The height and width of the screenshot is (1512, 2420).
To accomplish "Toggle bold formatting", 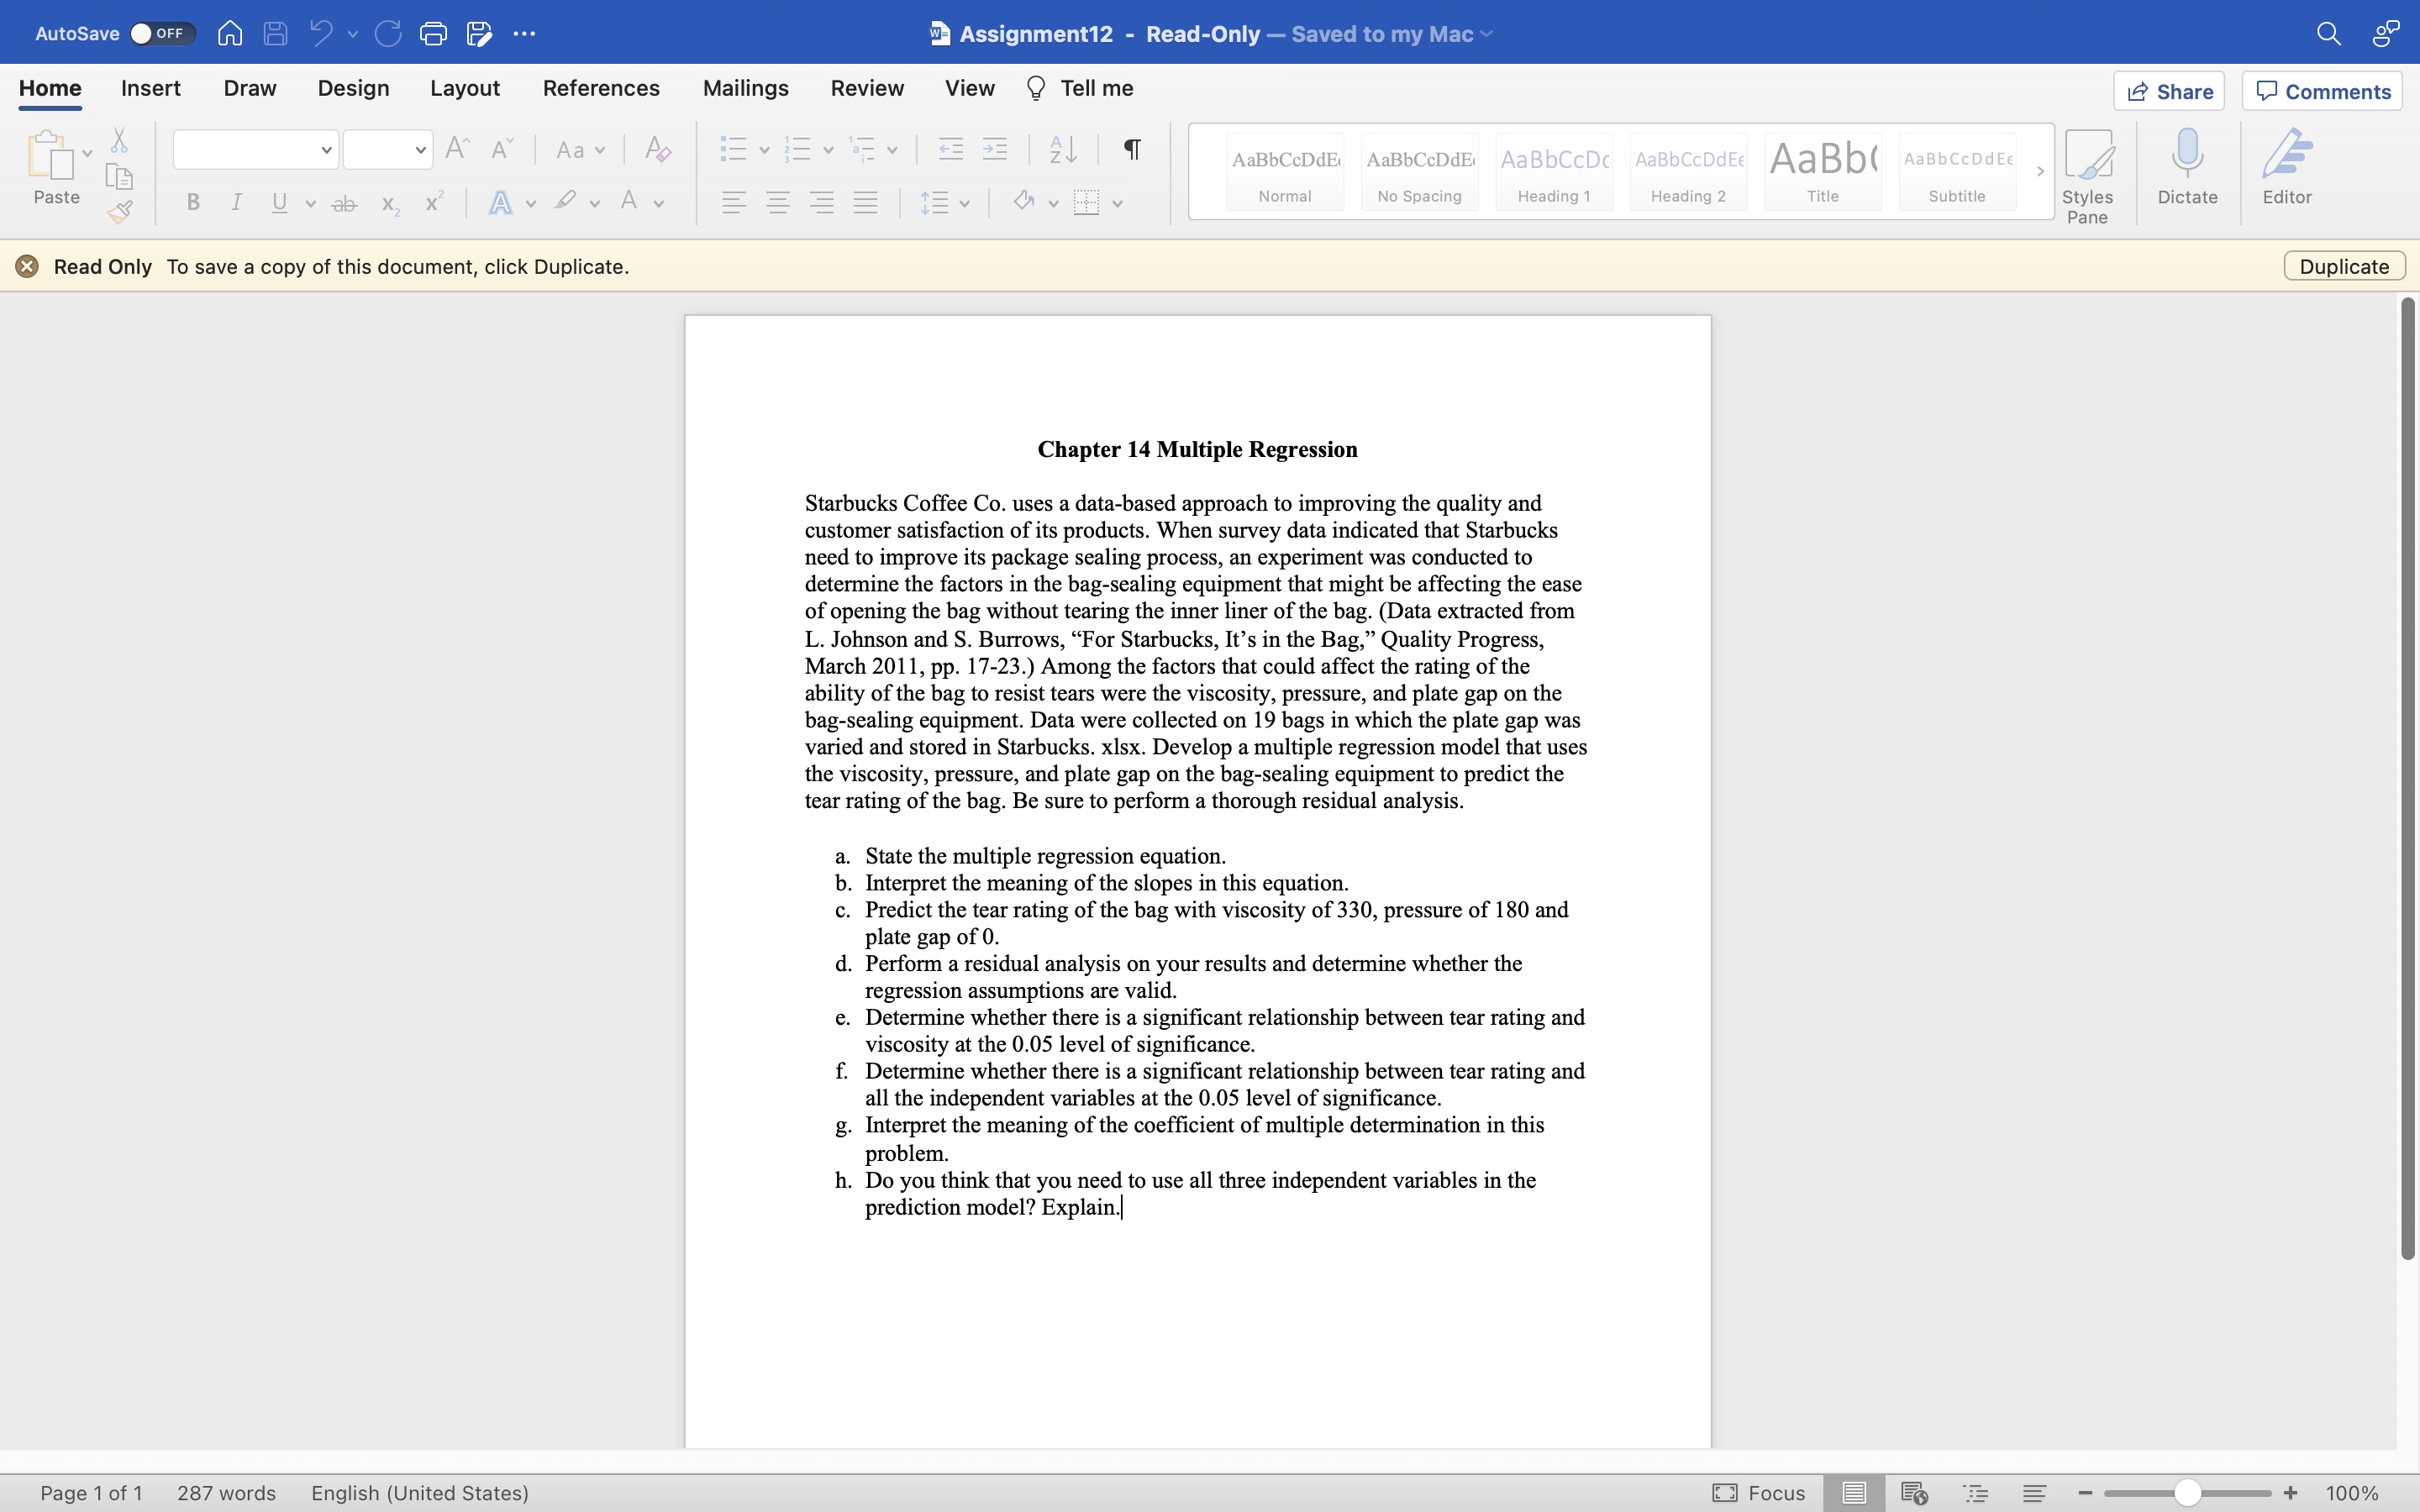I will tap(192, 203).
